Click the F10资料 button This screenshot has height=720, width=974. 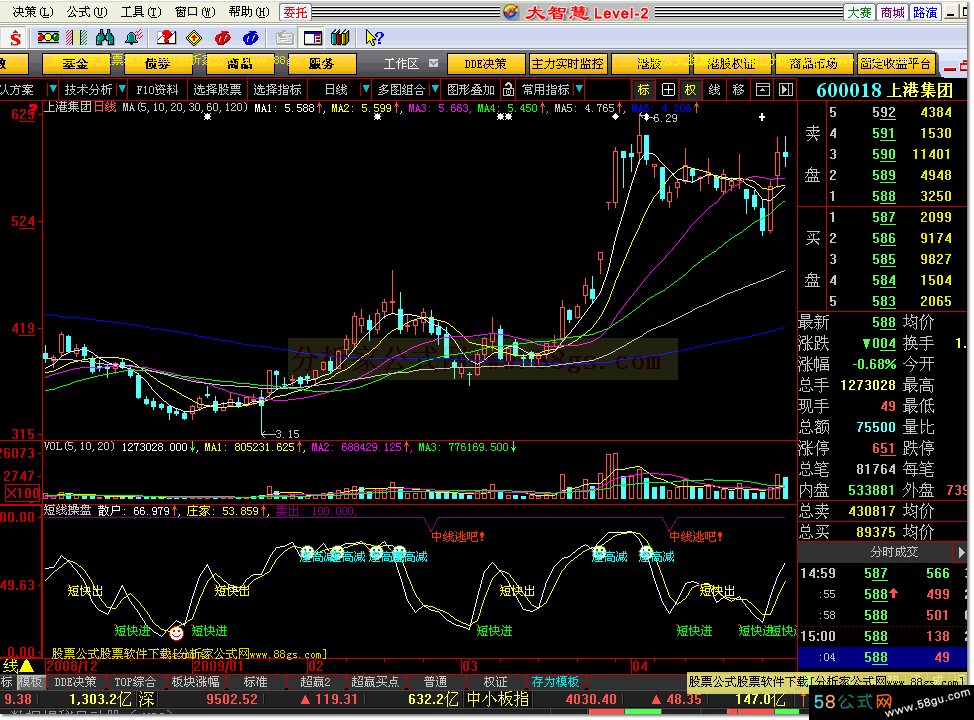click(157, 89)
